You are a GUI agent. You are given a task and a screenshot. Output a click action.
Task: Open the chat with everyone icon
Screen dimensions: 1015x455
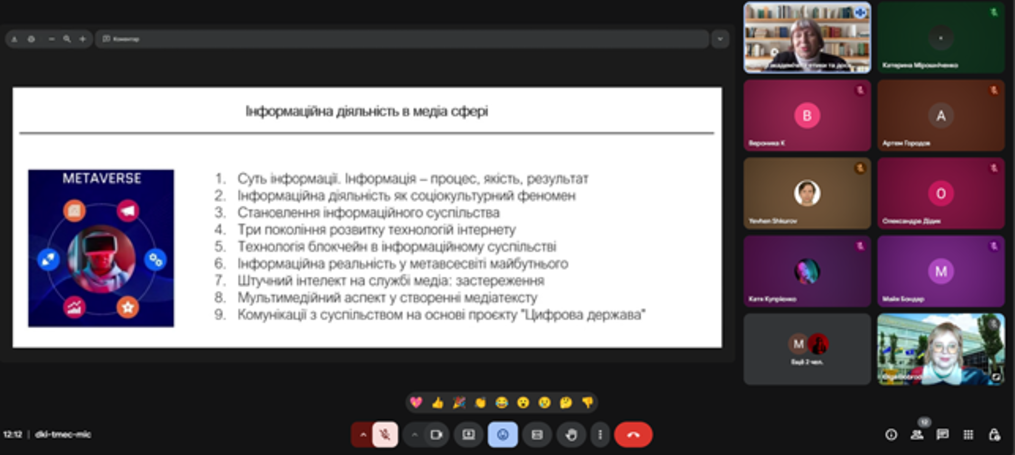pyautogui.click(x=942, y=435)
